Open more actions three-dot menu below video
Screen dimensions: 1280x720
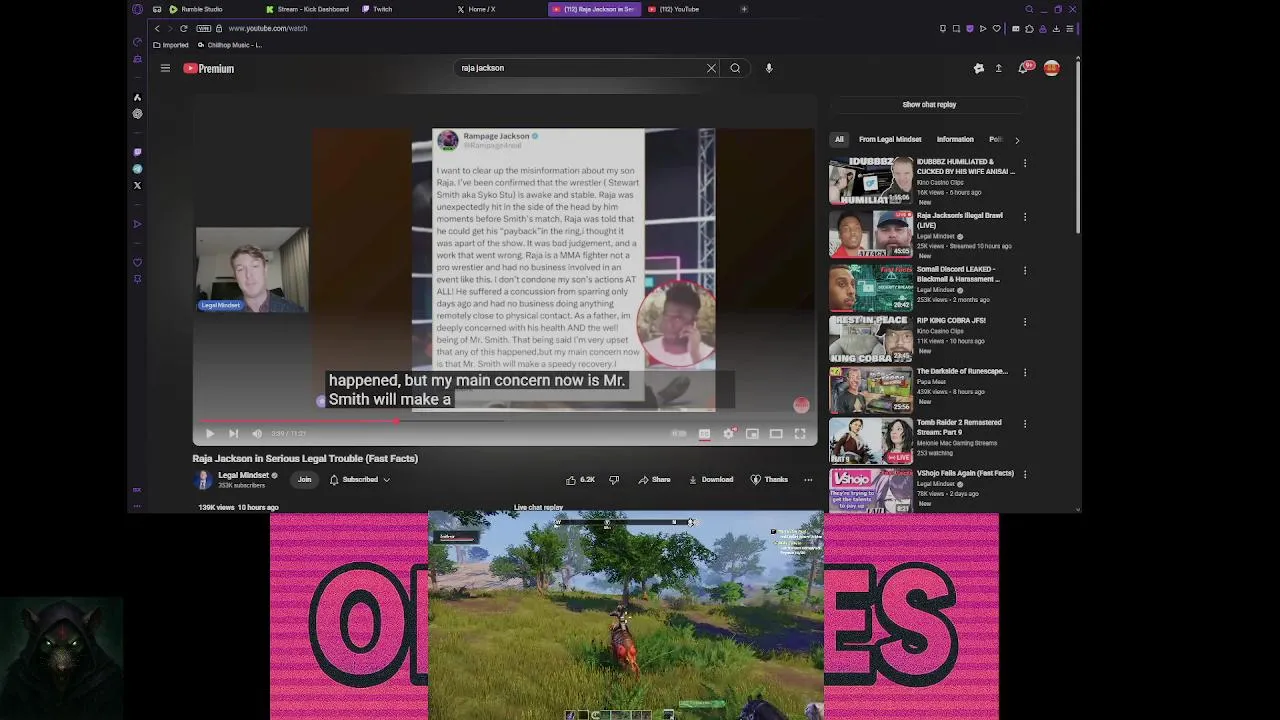click(x=808, y=479)
